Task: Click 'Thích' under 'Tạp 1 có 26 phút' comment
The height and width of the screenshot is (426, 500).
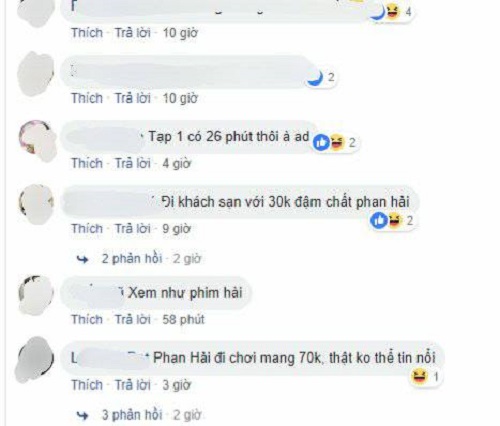Action: point(87,163)
